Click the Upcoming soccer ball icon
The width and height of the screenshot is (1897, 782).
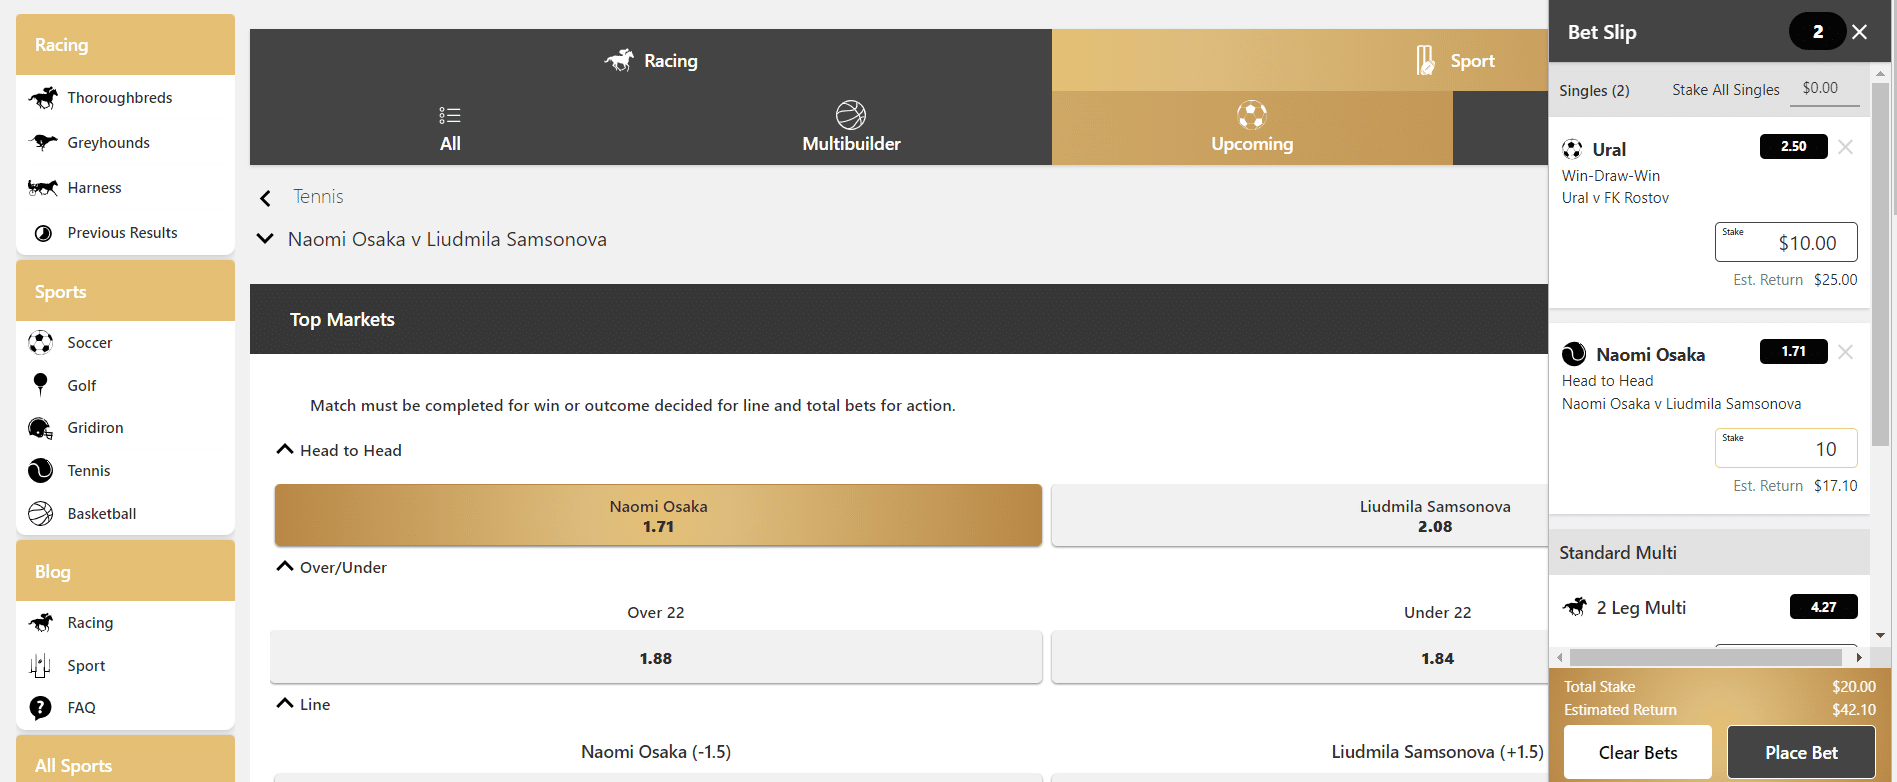(1252, 115)
